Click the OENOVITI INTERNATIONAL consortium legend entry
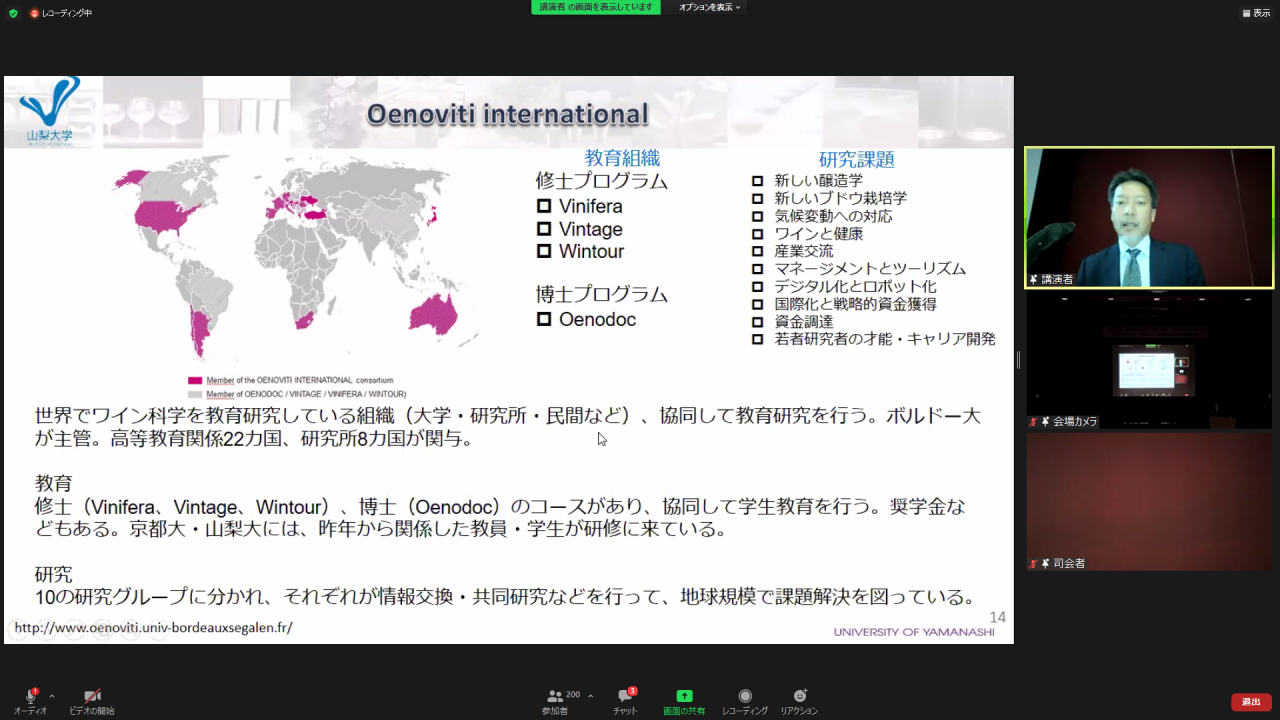The image size is (1280, 720). pos(290,380)
